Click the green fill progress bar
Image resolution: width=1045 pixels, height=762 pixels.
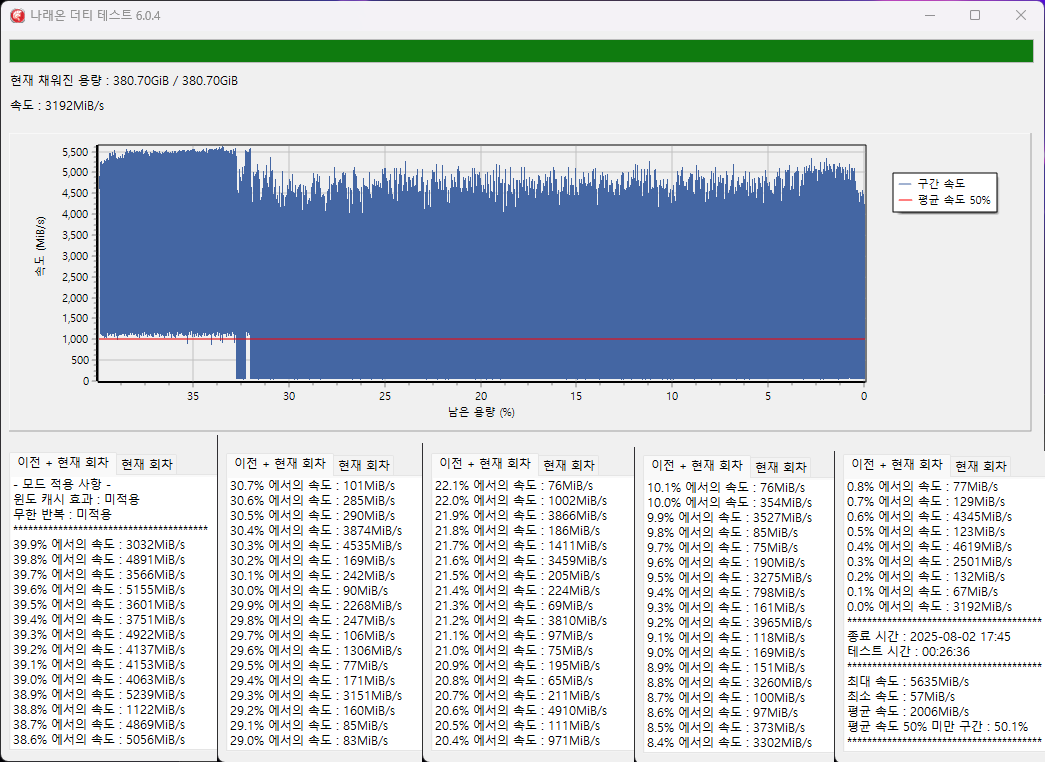coord(521,51)
